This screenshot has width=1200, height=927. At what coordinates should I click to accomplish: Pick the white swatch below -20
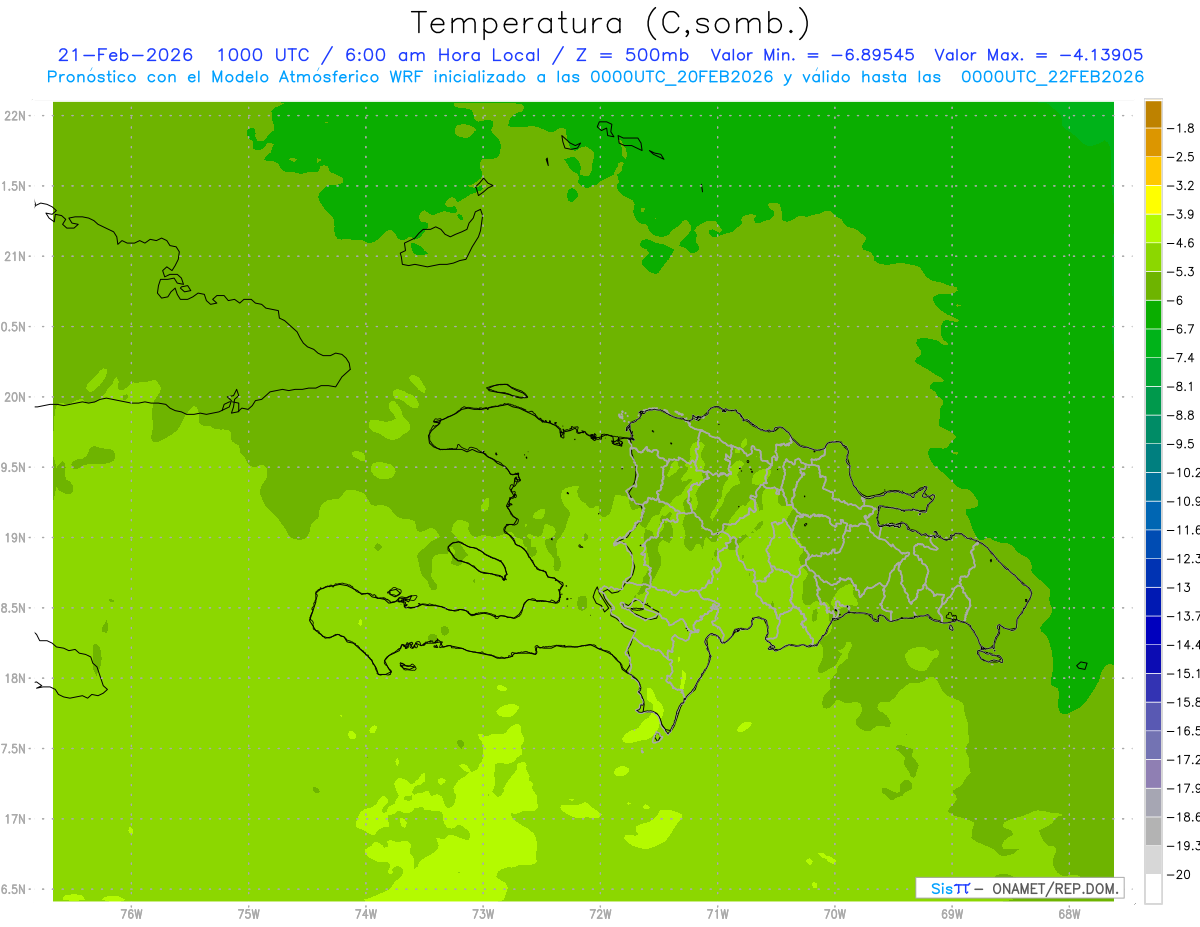tap(1153, 888)
